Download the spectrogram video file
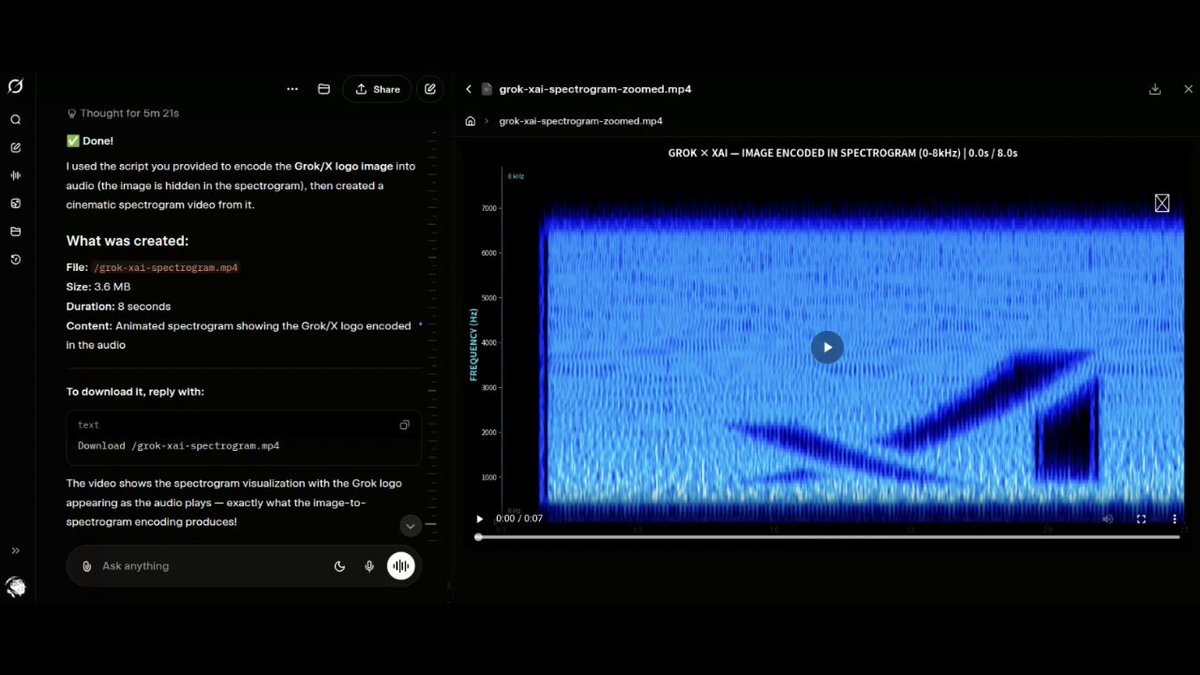Viewport: 1200px width, 675px height. pos(1155,89)
